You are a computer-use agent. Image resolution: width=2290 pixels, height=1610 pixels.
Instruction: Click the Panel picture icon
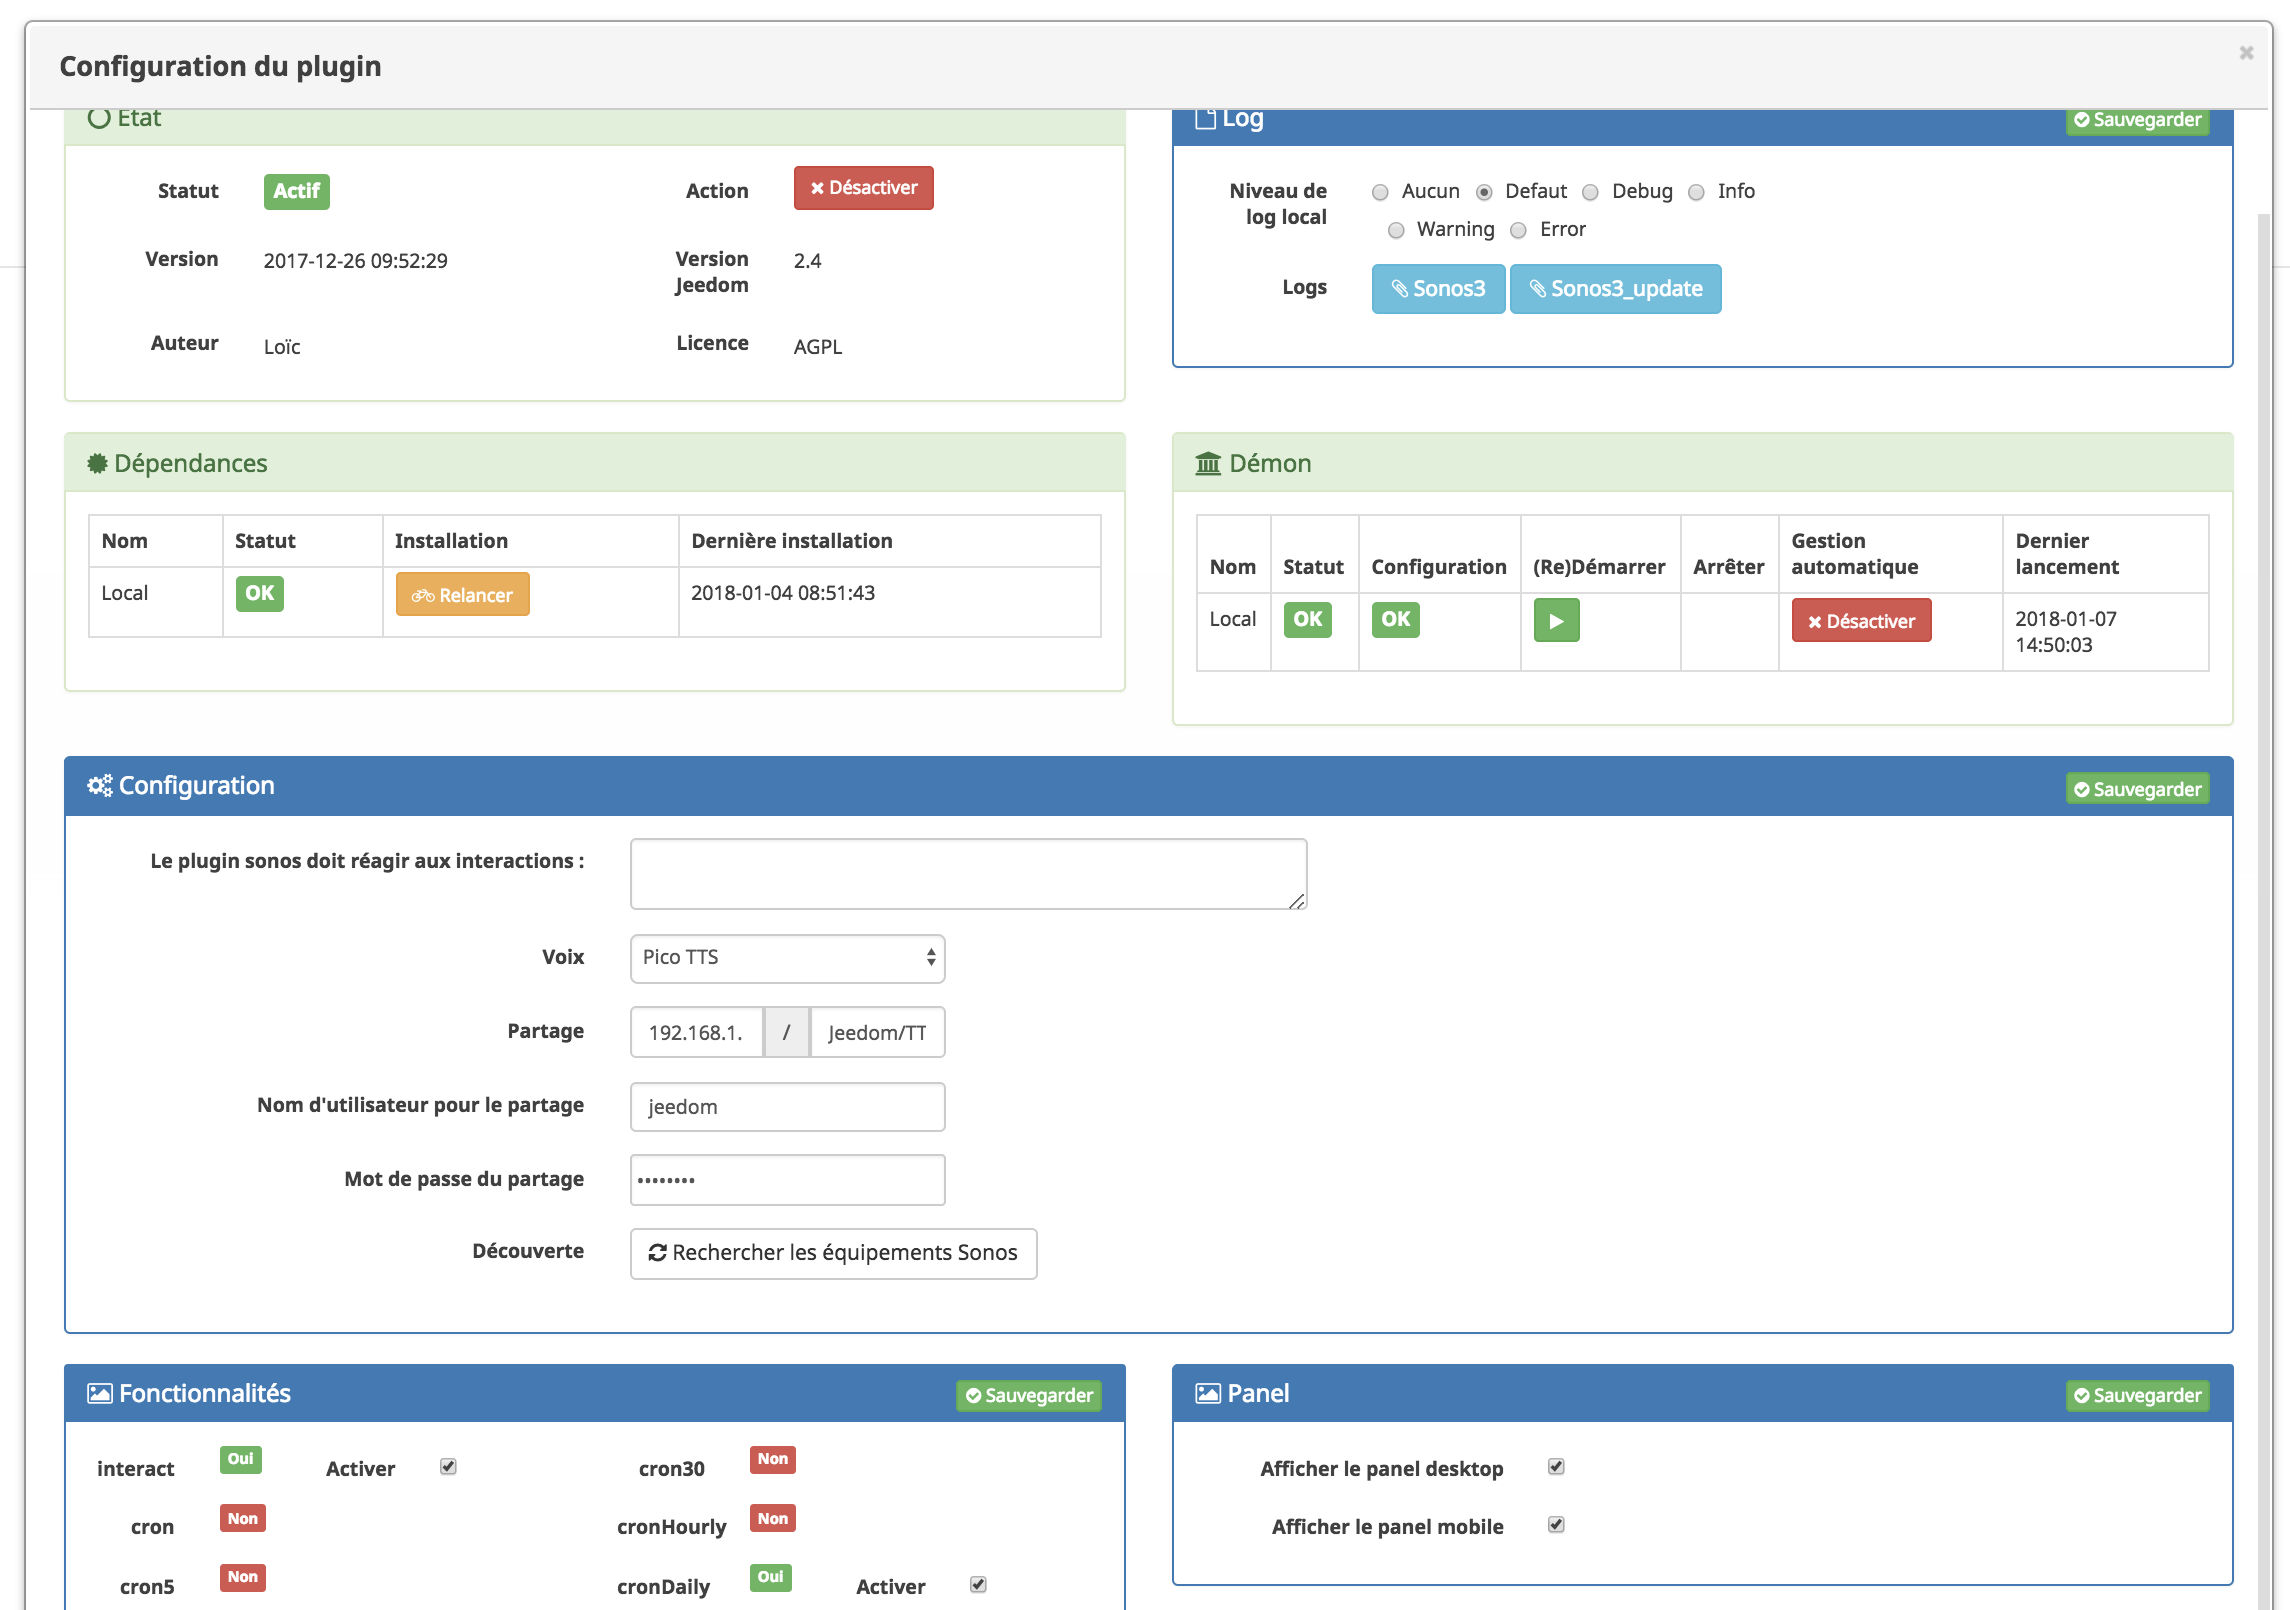tap(1208, 1394)
